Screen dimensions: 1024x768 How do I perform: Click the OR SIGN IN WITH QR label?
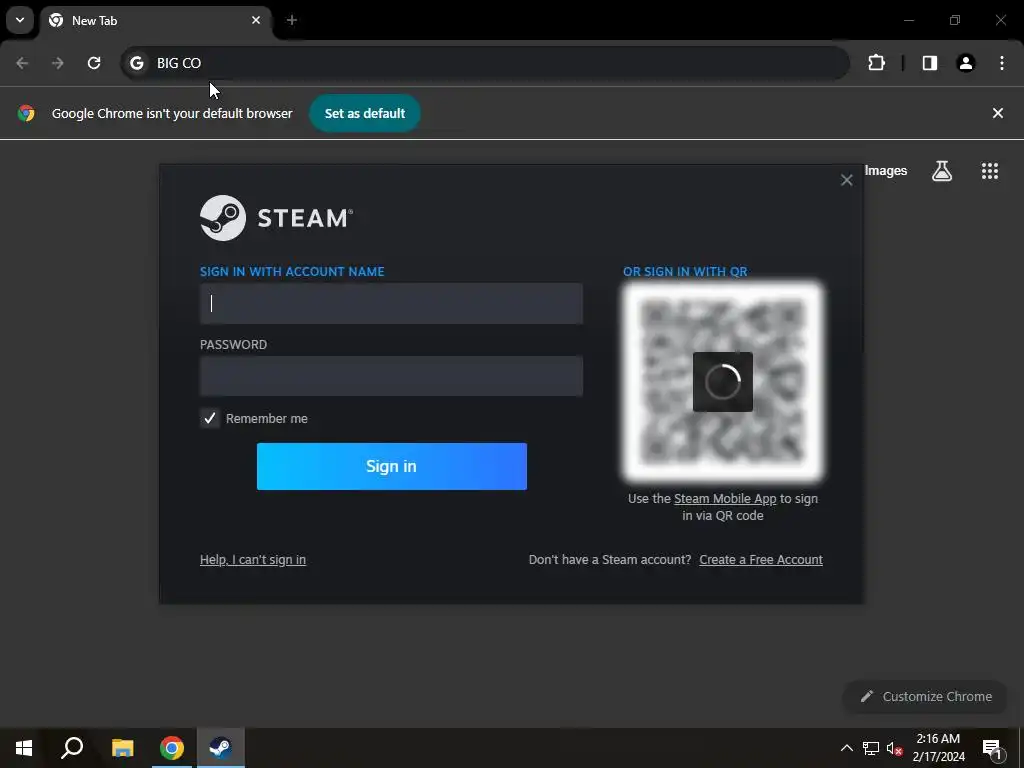[685, 272]
